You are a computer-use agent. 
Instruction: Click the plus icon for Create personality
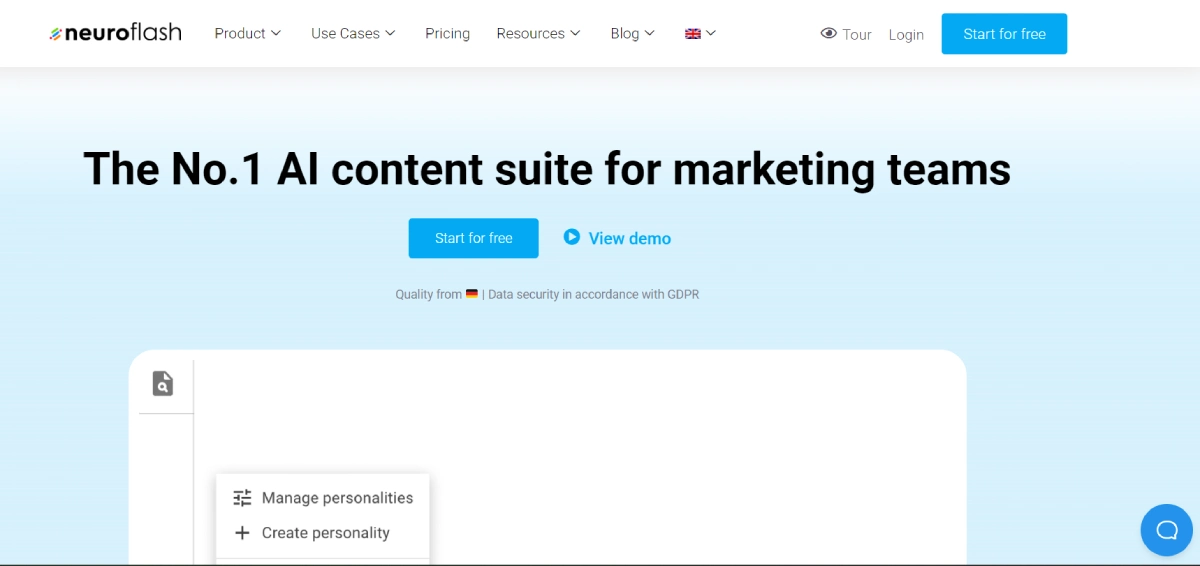pos(242,533)
